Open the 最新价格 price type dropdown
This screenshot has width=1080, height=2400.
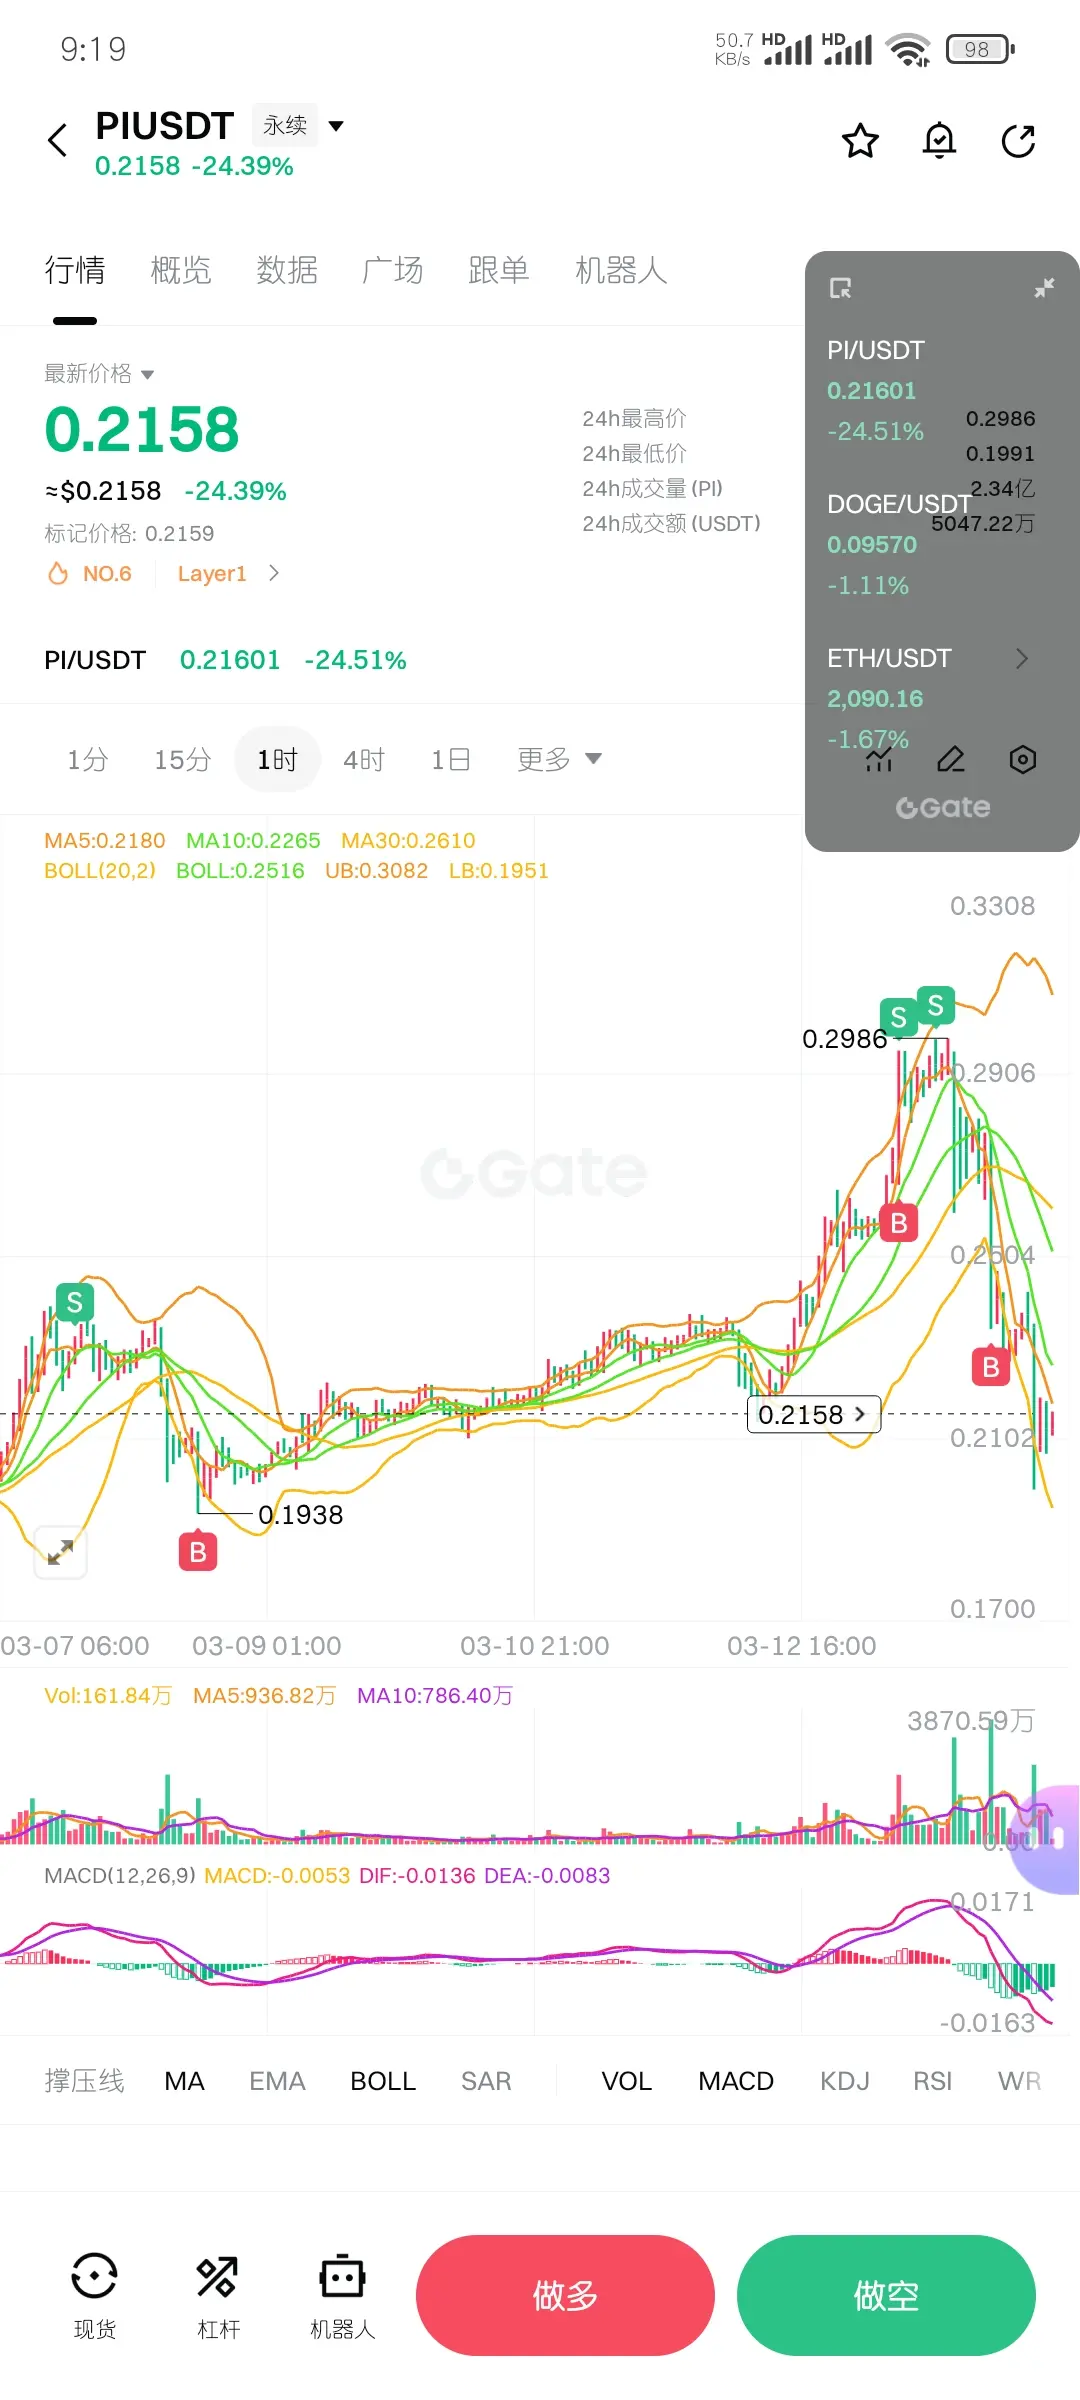[x=99, y=373]
